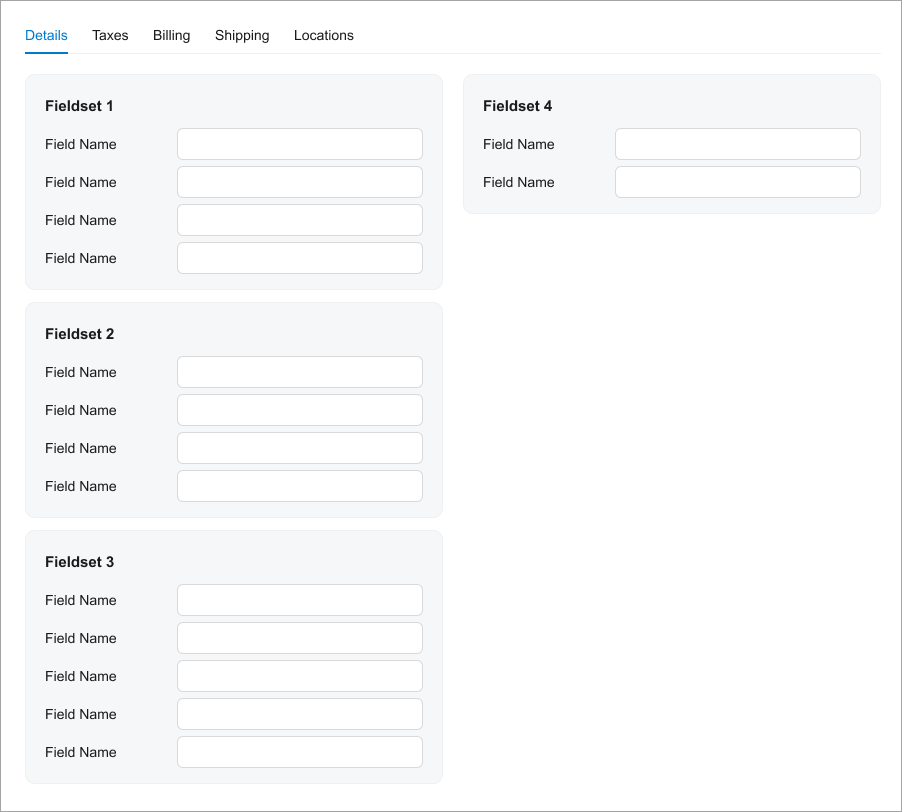Focus the first text box in Fieldset 2
Screen dimensions: 902x812
coord(299,372)
